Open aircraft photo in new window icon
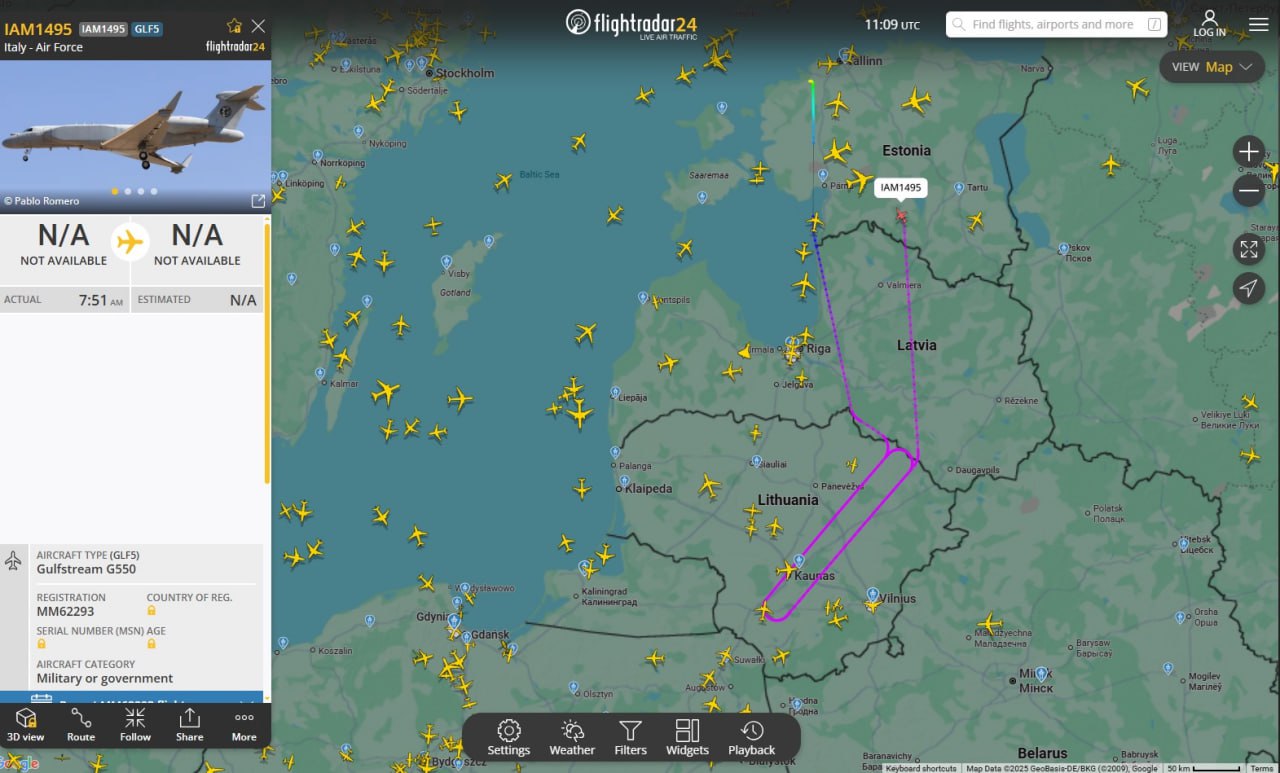This screenshot has height=773, width=1280. (x=258, y=201)
